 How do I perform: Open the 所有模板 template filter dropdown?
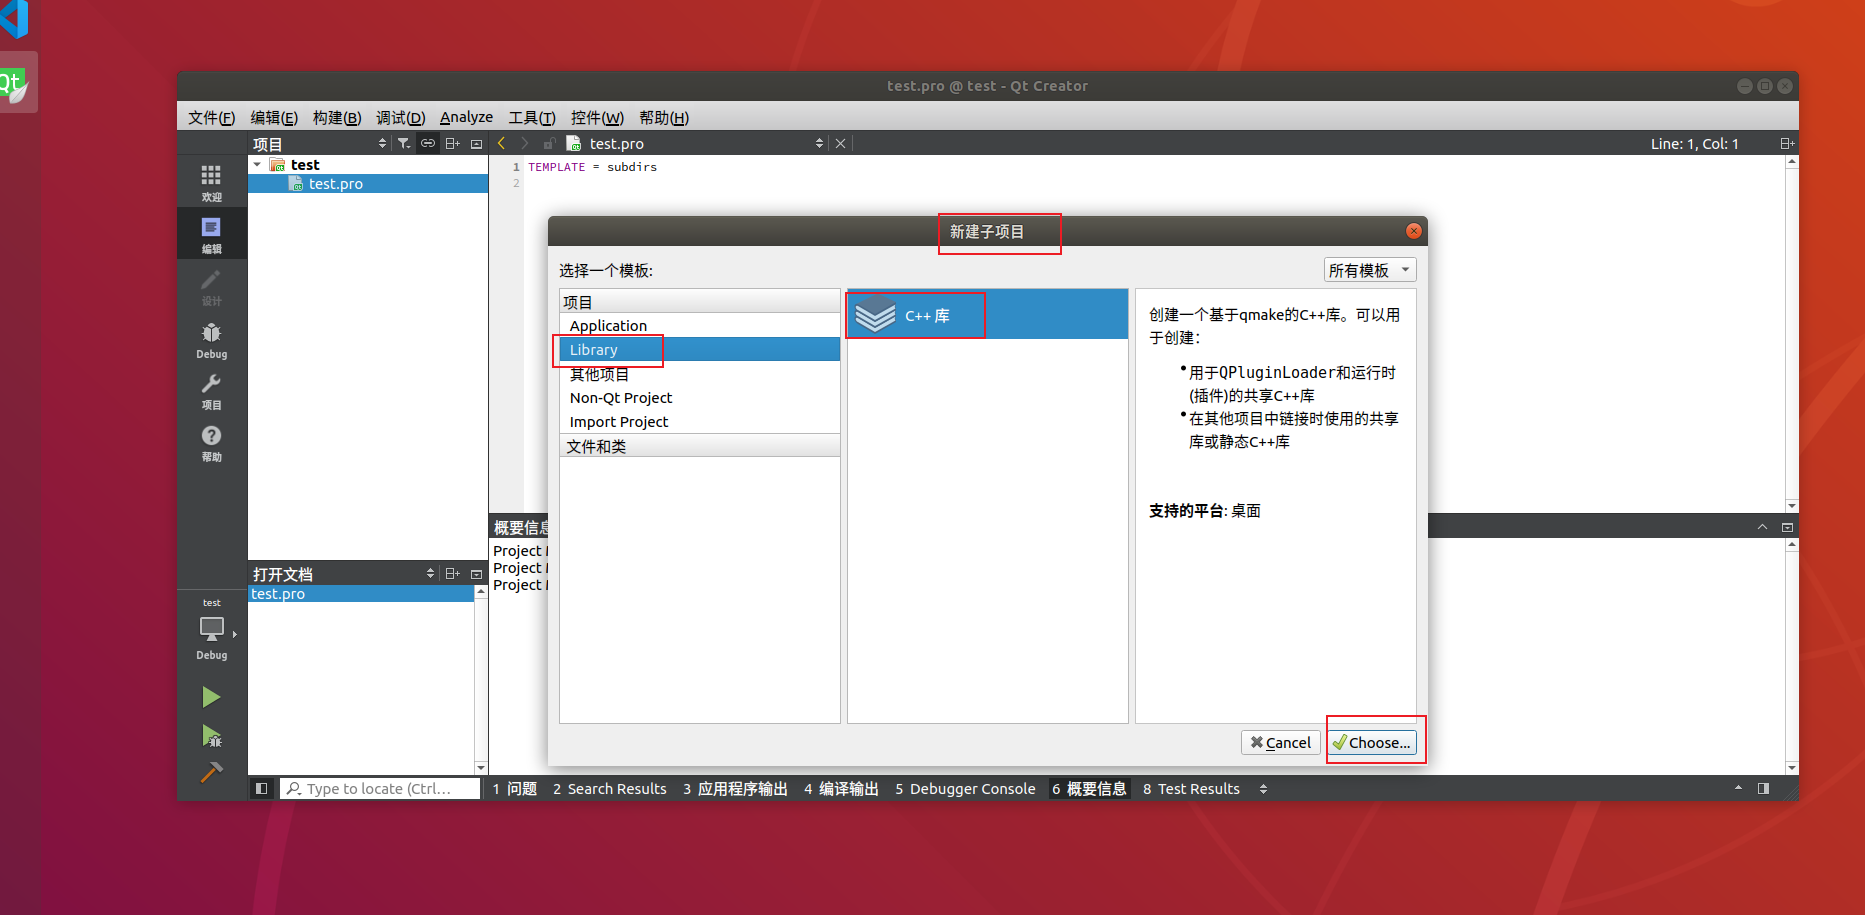(x=1370, y=270)
